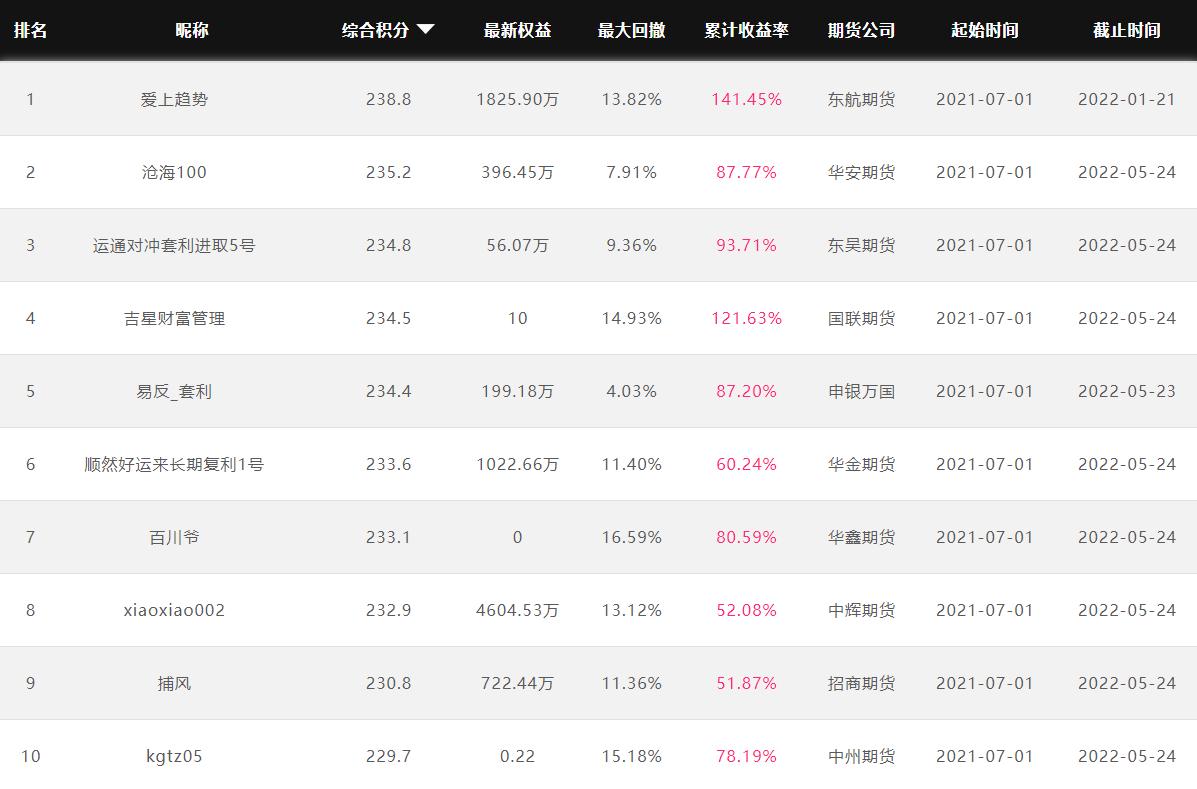Click end date 2022-05-23
1197x789 pixels.
coord(1127,391)
